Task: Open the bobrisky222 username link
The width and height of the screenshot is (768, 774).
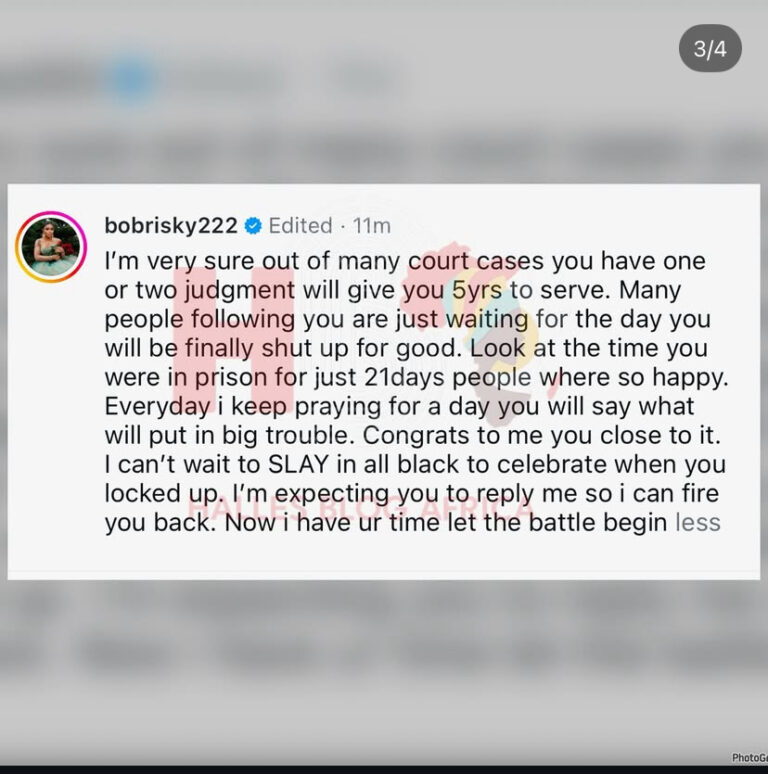Action: tap(171, 226)
